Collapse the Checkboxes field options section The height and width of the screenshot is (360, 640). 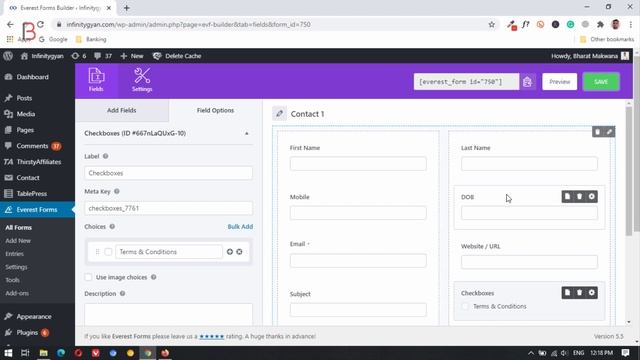point(247,133)
